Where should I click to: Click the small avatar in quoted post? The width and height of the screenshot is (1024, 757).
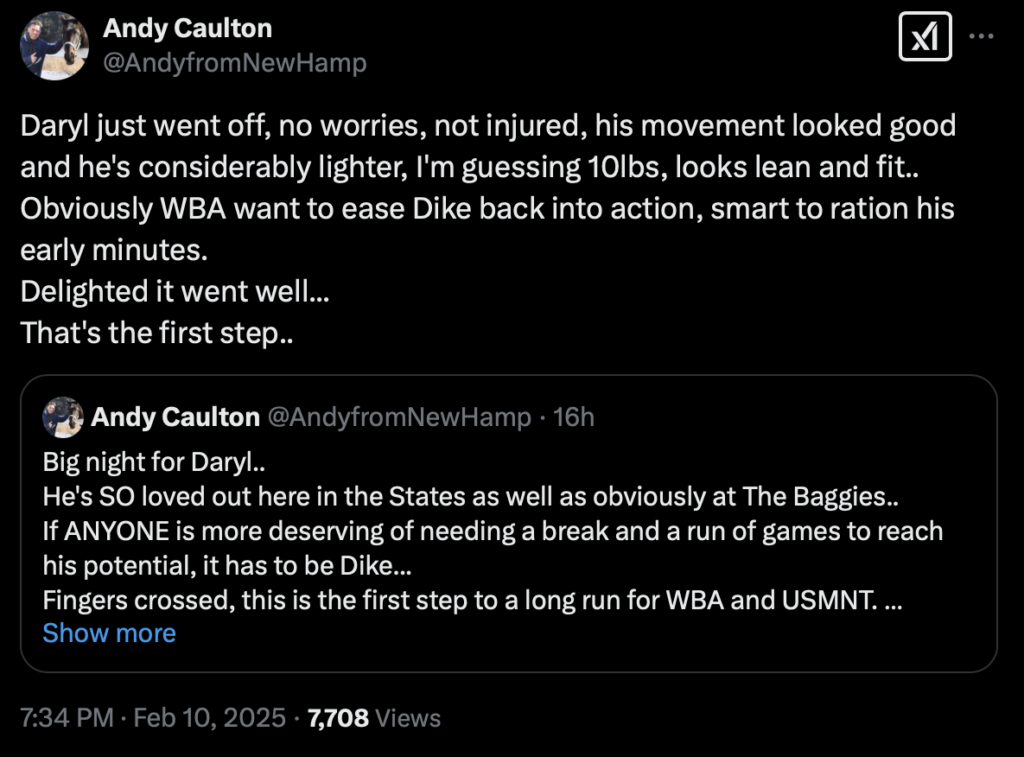(x=63, y=417)
